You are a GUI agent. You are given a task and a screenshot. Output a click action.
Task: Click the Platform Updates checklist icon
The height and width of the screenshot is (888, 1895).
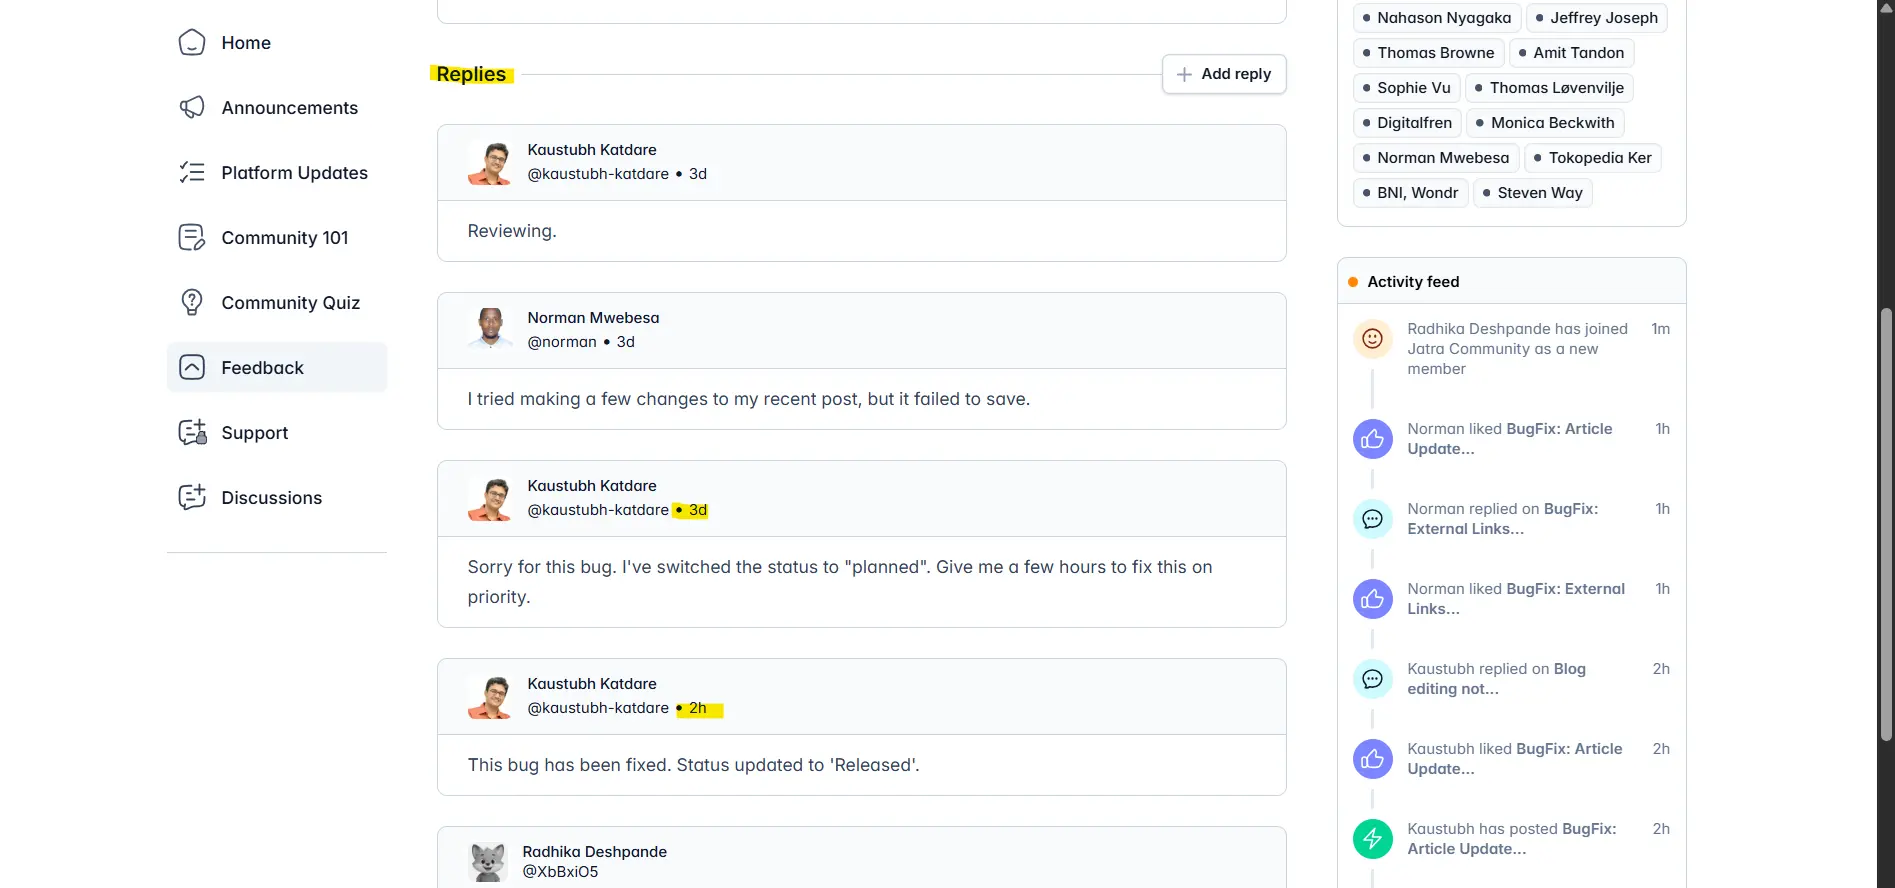pos(192,173)
